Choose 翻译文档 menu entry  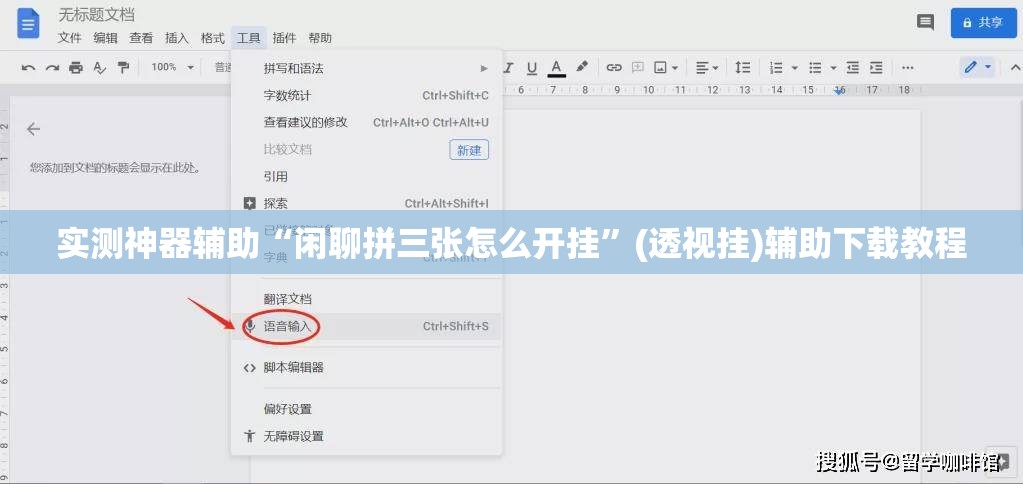pyautogui.click(x=367, y=299)
